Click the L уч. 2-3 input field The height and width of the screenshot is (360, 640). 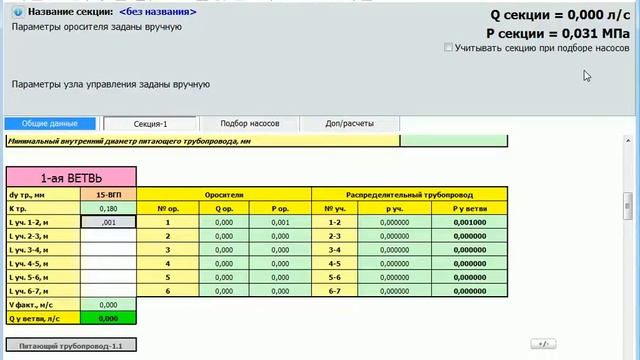109,236
